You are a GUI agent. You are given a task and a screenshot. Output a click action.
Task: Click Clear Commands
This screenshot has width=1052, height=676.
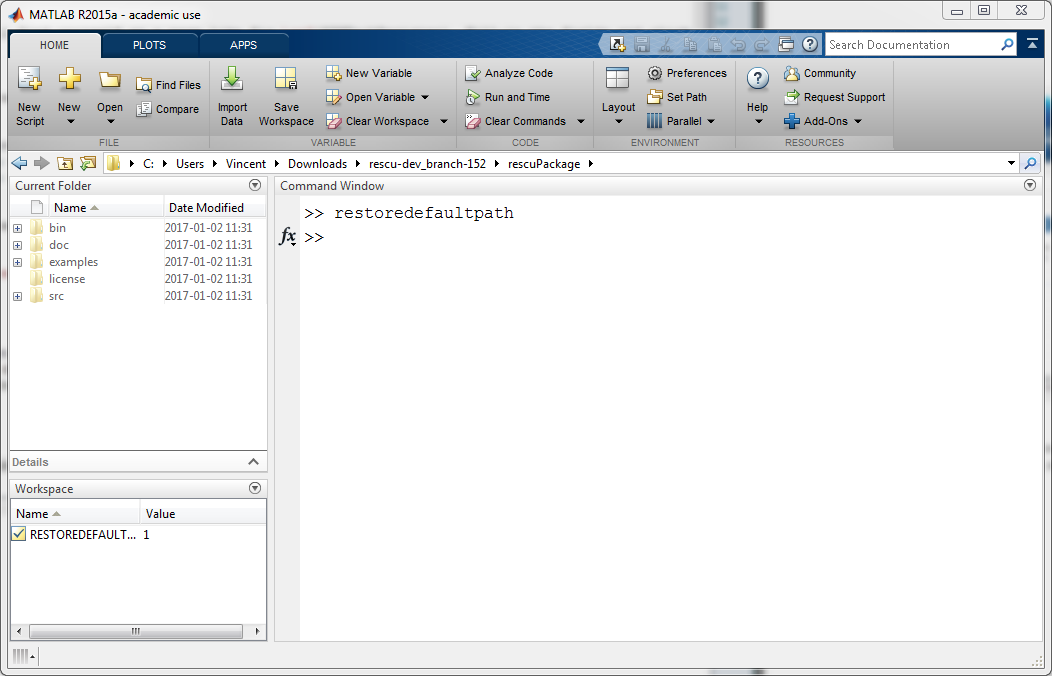tap(516, 121)
